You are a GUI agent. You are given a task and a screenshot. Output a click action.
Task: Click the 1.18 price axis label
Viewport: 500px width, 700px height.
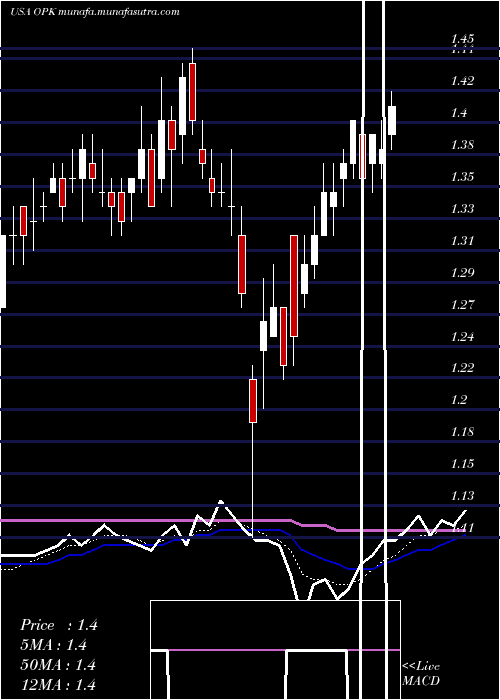click(462, 432)
